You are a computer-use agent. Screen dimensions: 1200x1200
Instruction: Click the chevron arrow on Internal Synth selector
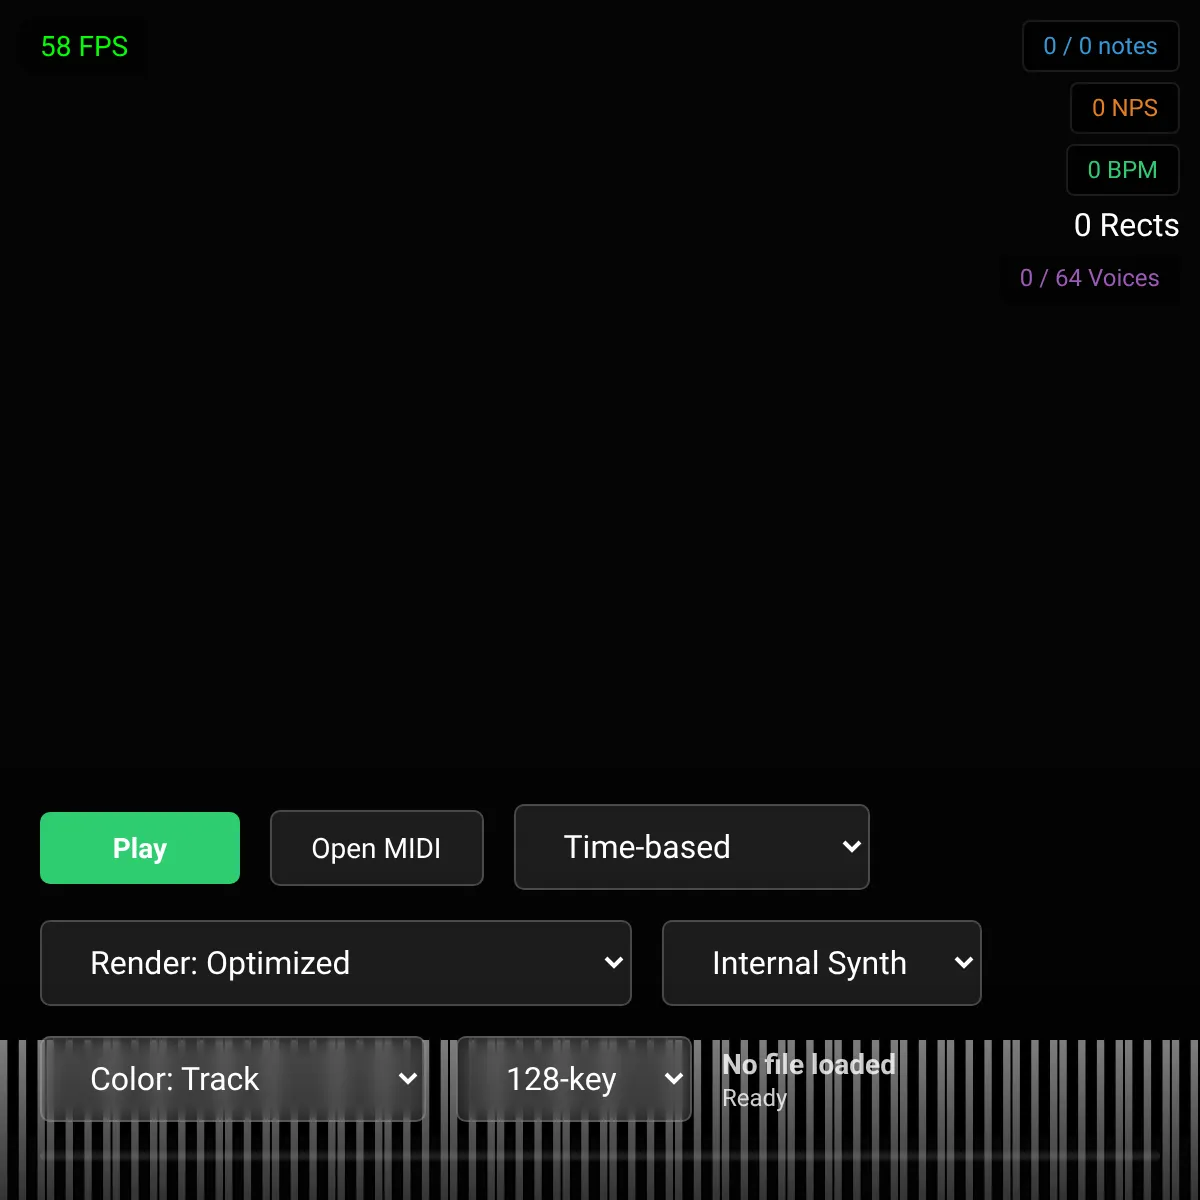963,963
